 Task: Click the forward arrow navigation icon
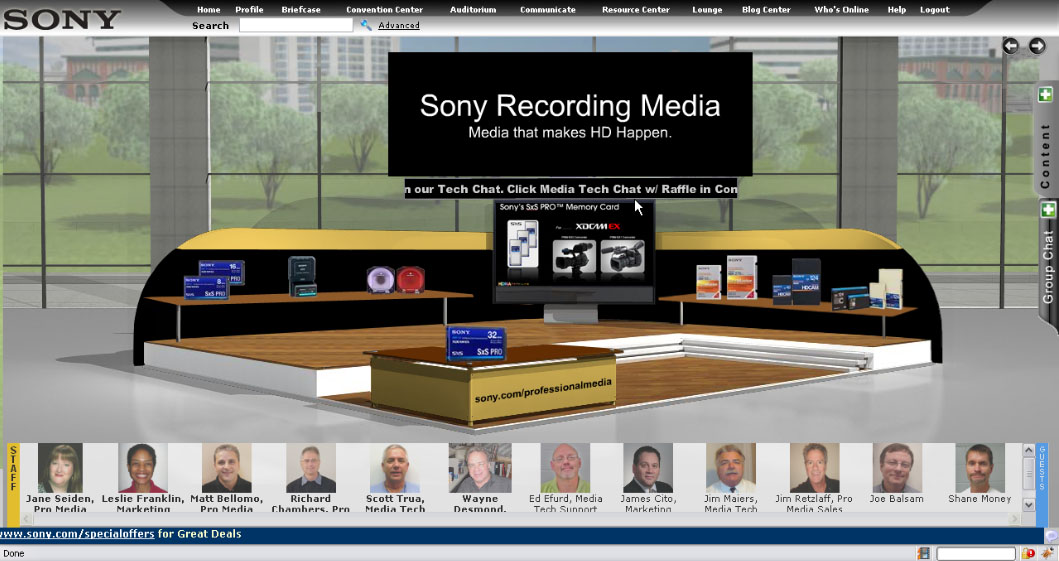tap(1037, 45)
